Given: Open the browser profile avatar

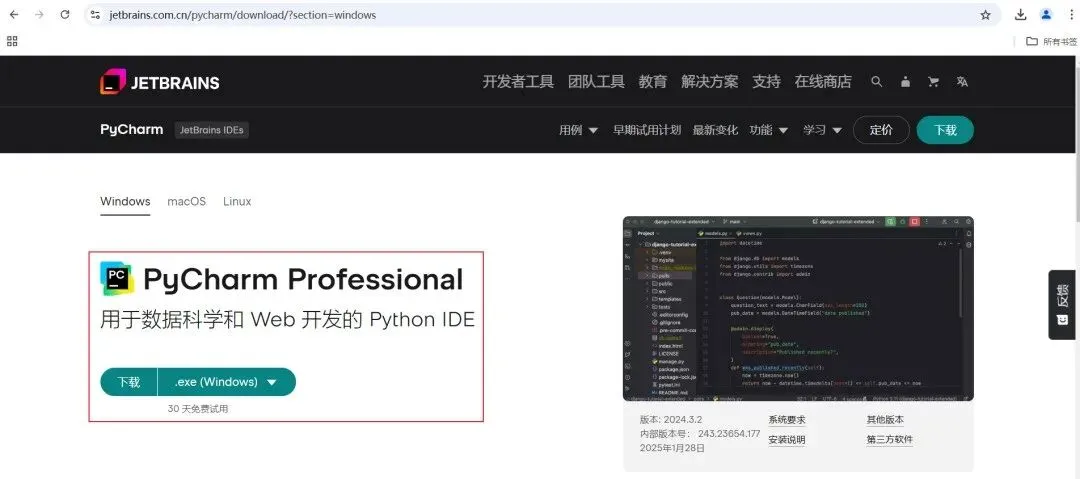Looking at the screenshot, I should tap(1046, 14).
